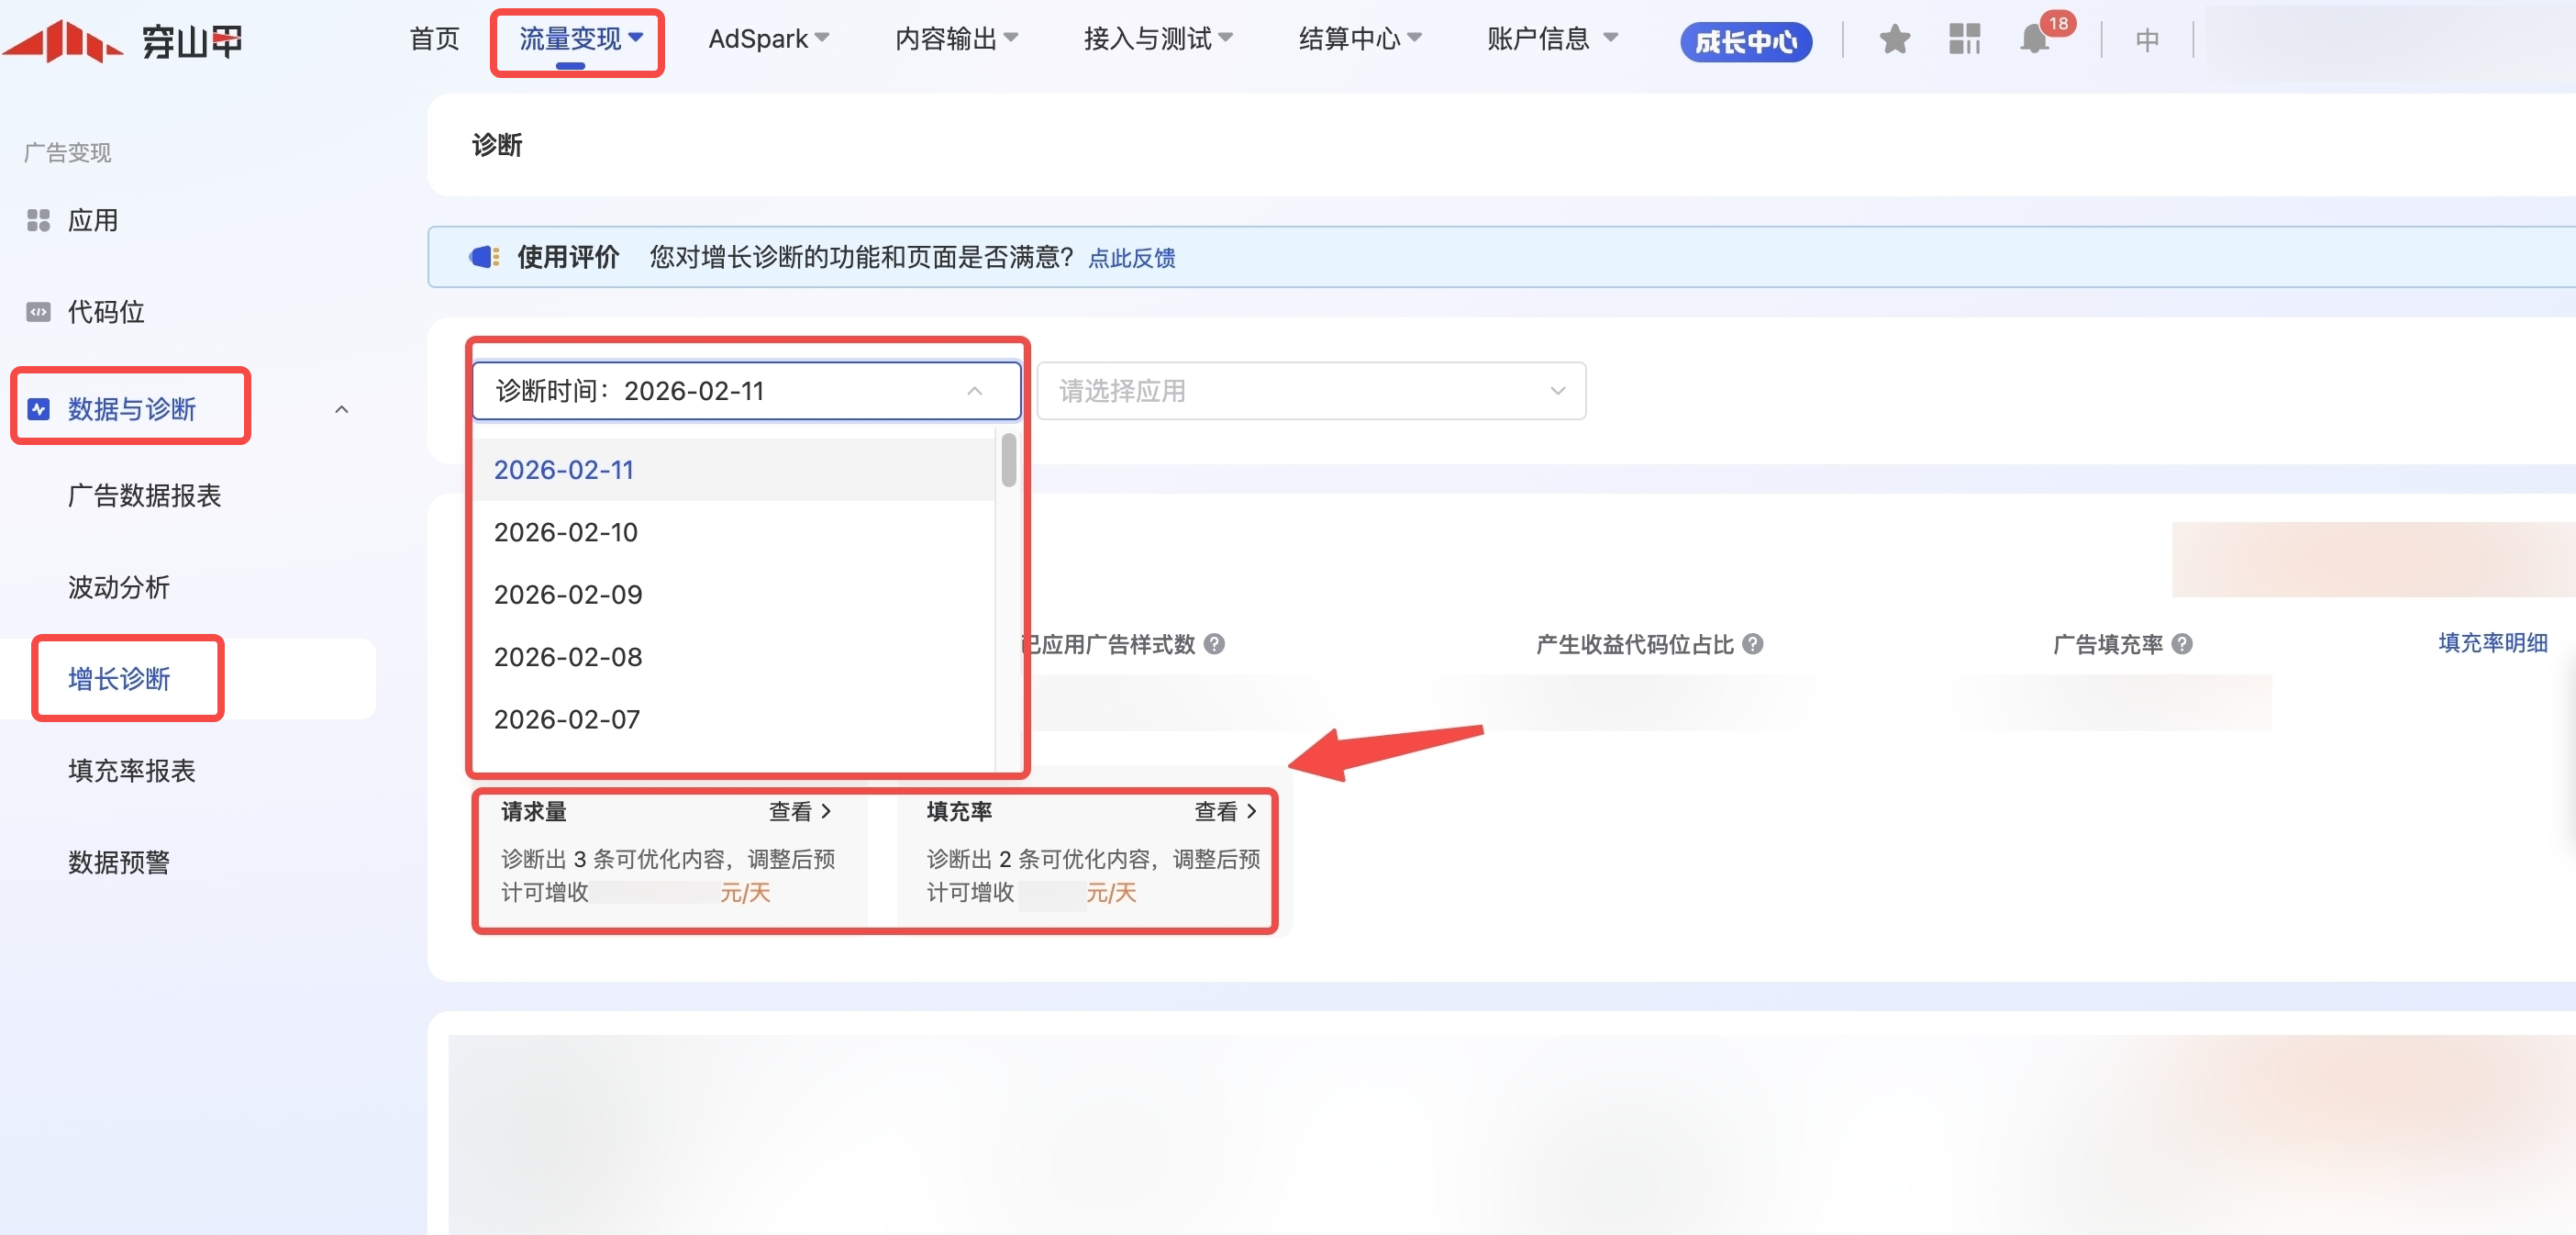
Task: Open the 请选择应用 dropdown
Action: tap(1310, 391)
